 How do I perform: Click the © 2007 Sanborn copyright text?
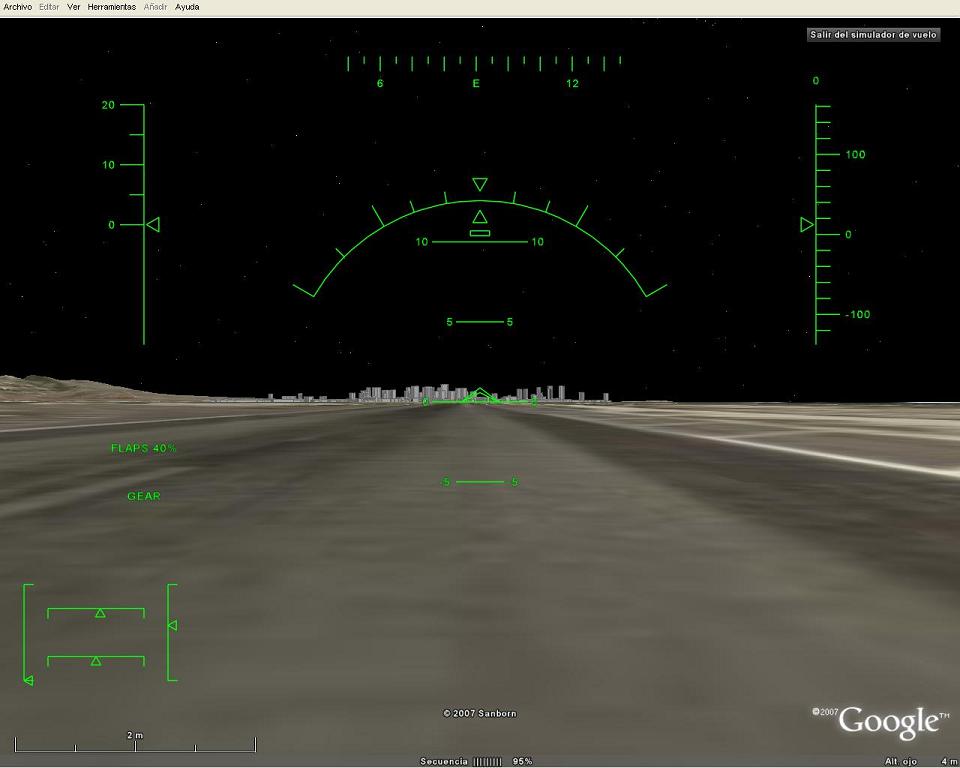pyautogui.click(x=480, y=714)
